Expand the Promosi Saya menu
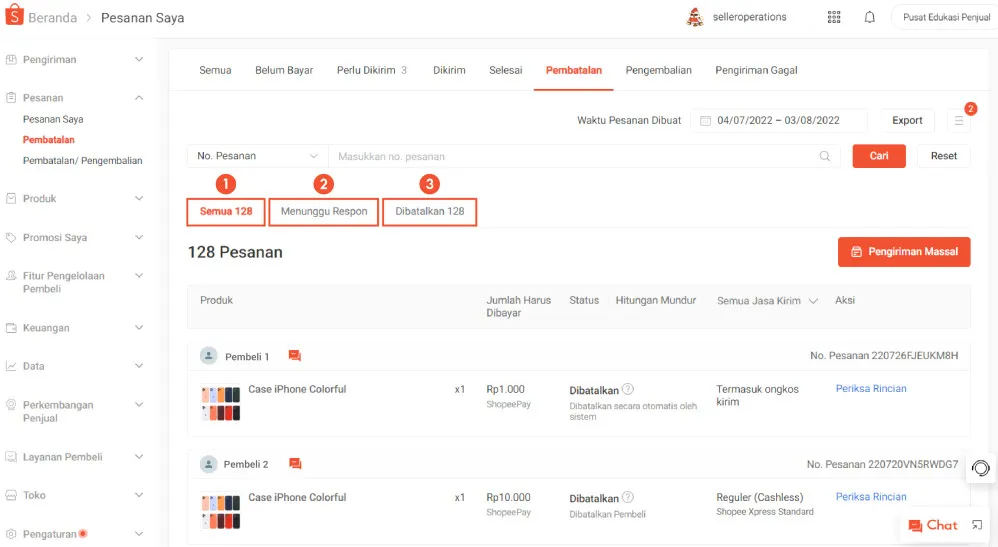Viewport: 998px width, 547px height. [x=139, y=238]
